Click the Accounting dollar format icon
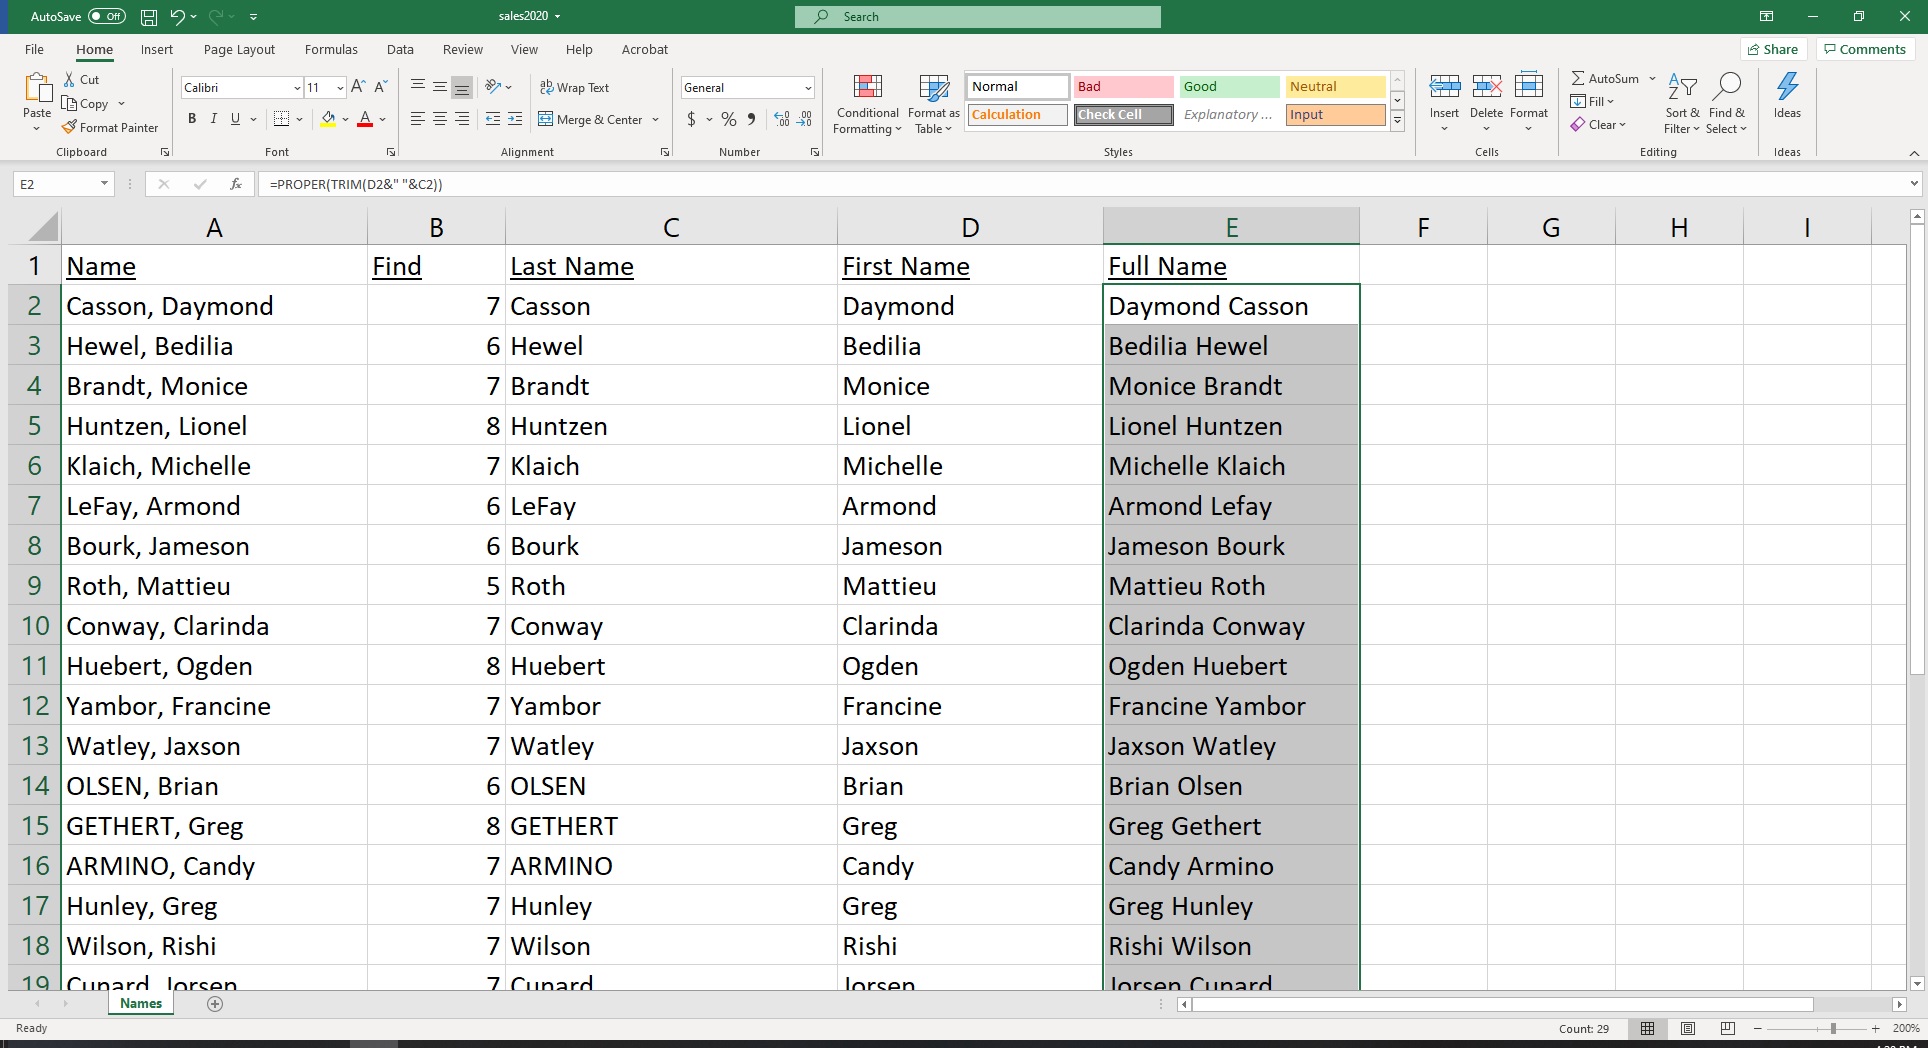The width and height of the screenshot is (1928, 1048). tap(691, 119)
